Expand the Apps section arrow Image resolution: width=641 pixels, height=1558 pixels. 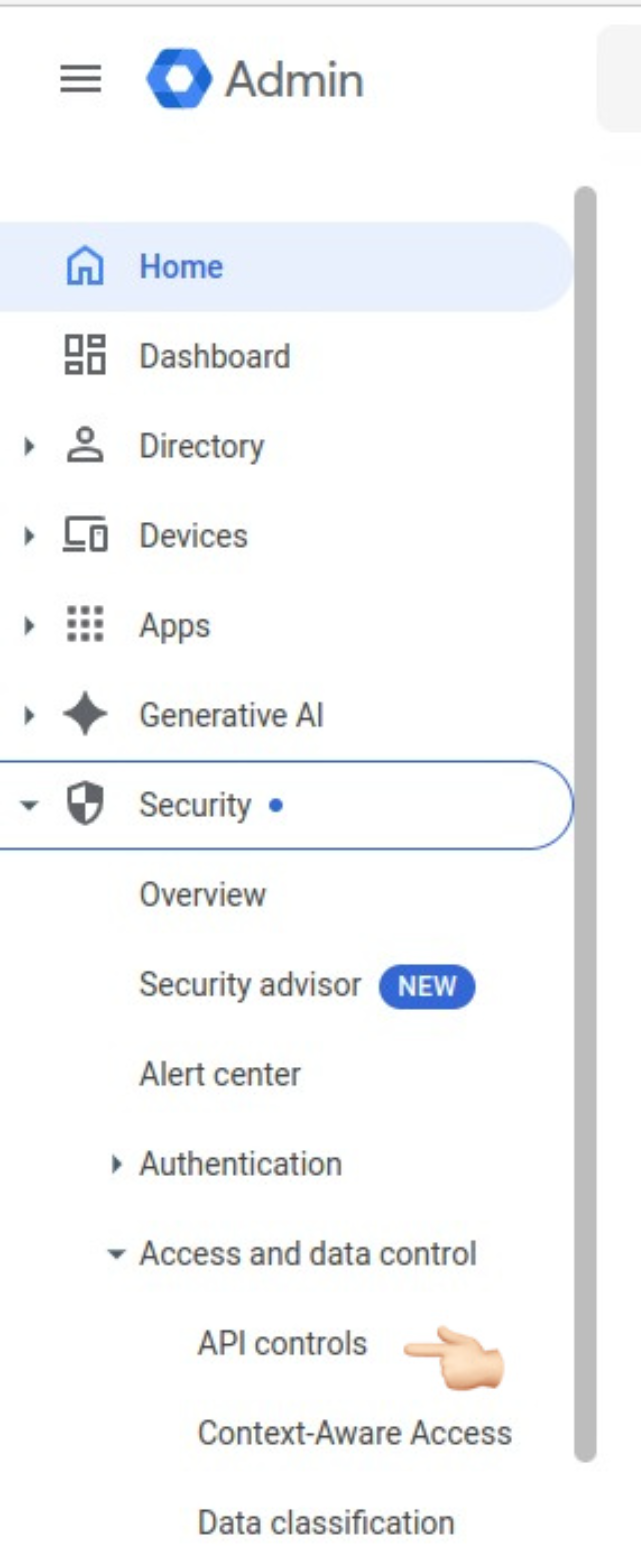point(29,626)
